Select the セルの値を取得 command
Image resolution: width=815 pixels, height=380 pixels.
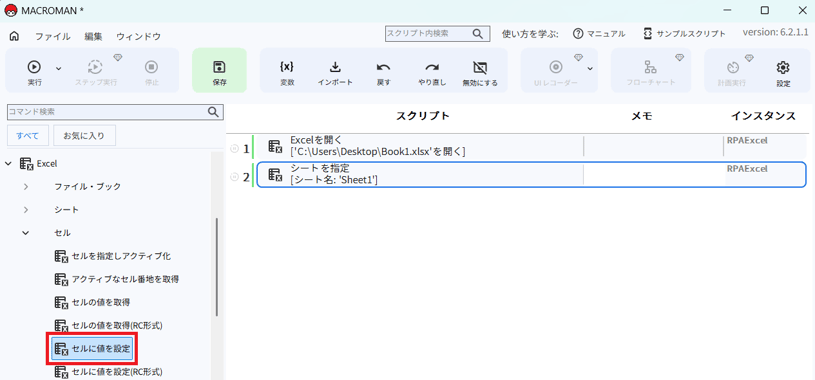point(92,302)
